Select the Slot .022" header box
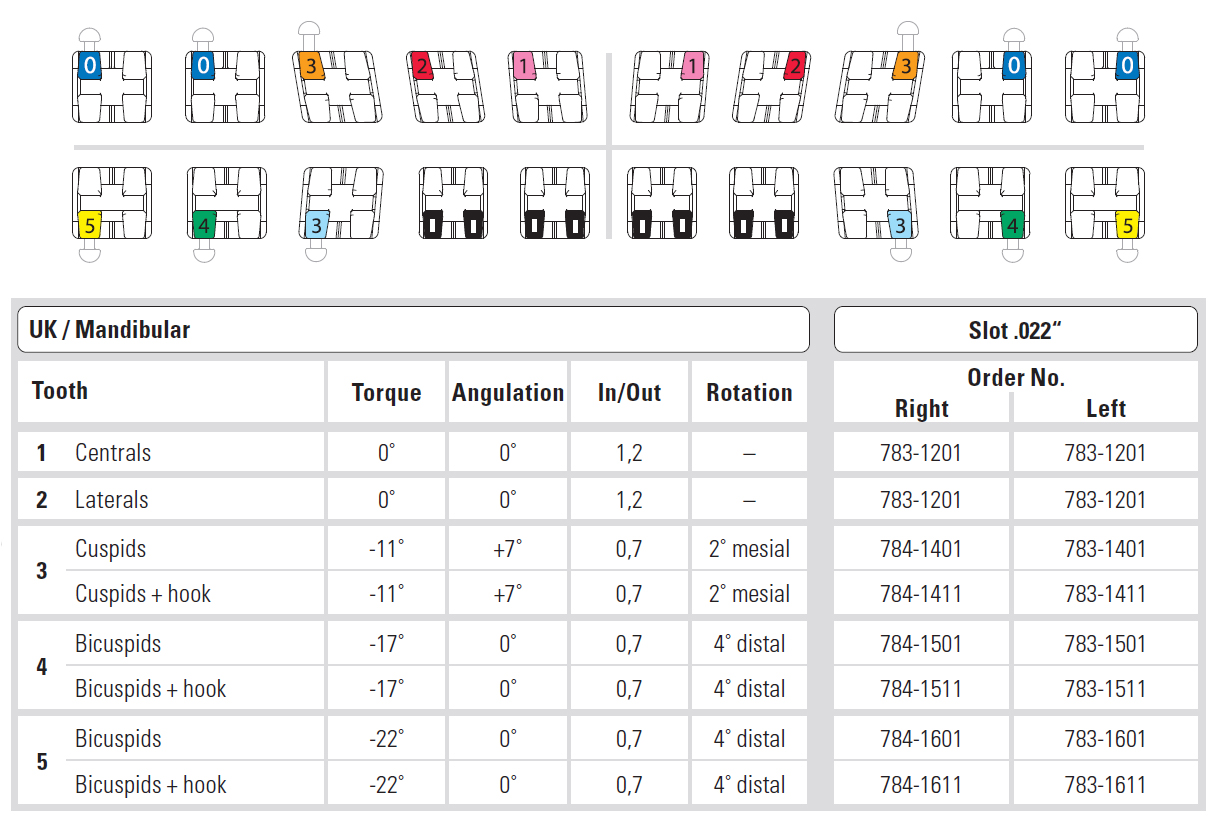 coord(1015,330)
